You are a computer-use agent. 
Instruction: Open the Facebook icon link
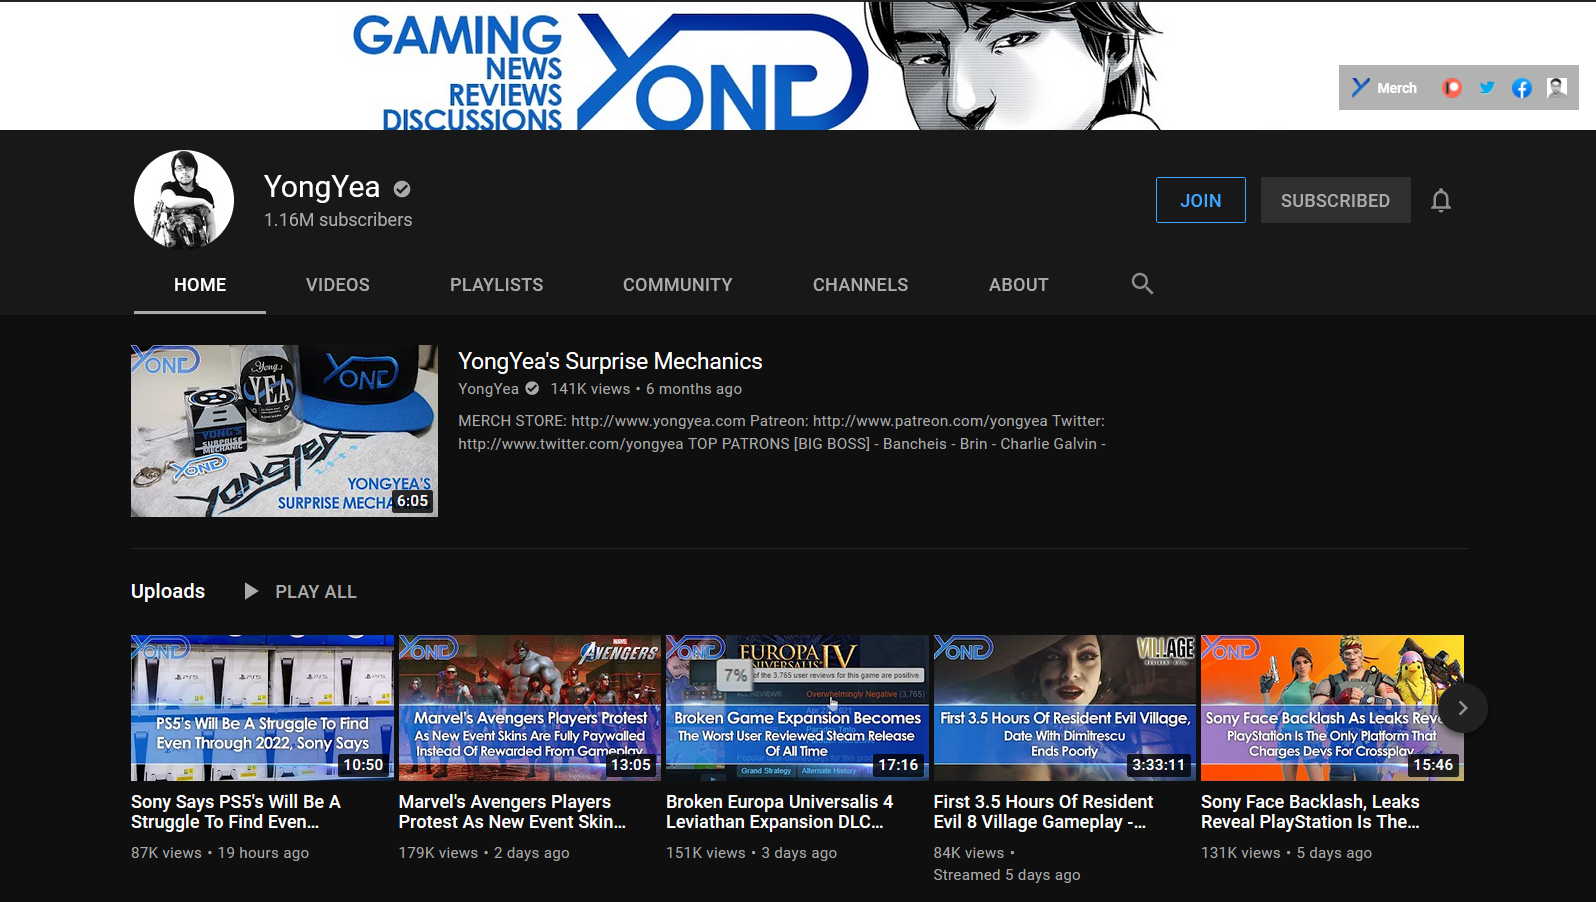tap(1521, 88)
